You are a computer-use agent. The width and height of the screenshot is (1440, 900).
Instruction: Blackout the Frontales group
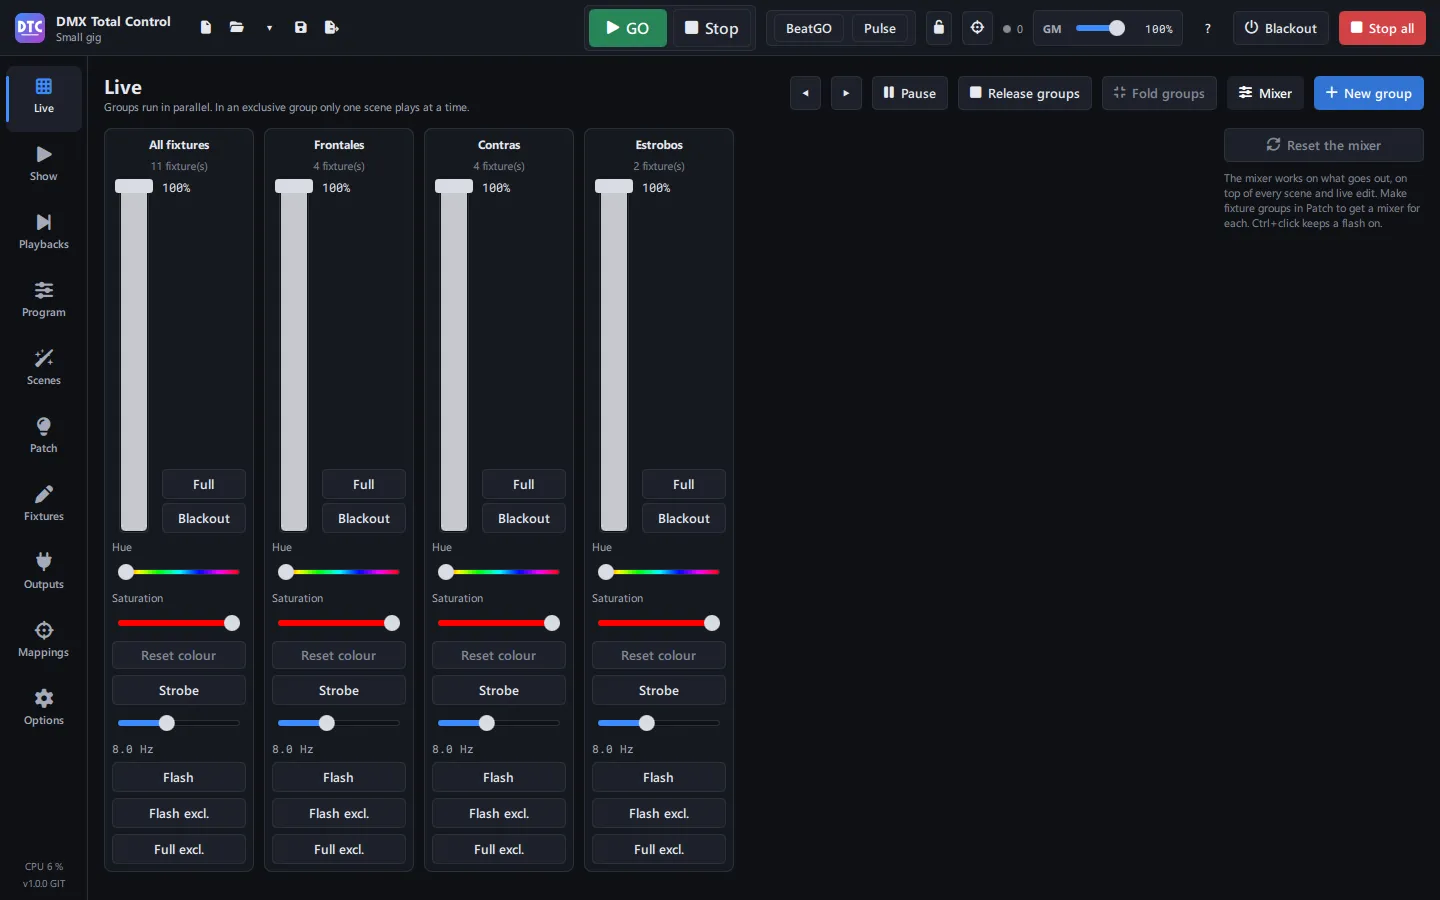point(364,518)
